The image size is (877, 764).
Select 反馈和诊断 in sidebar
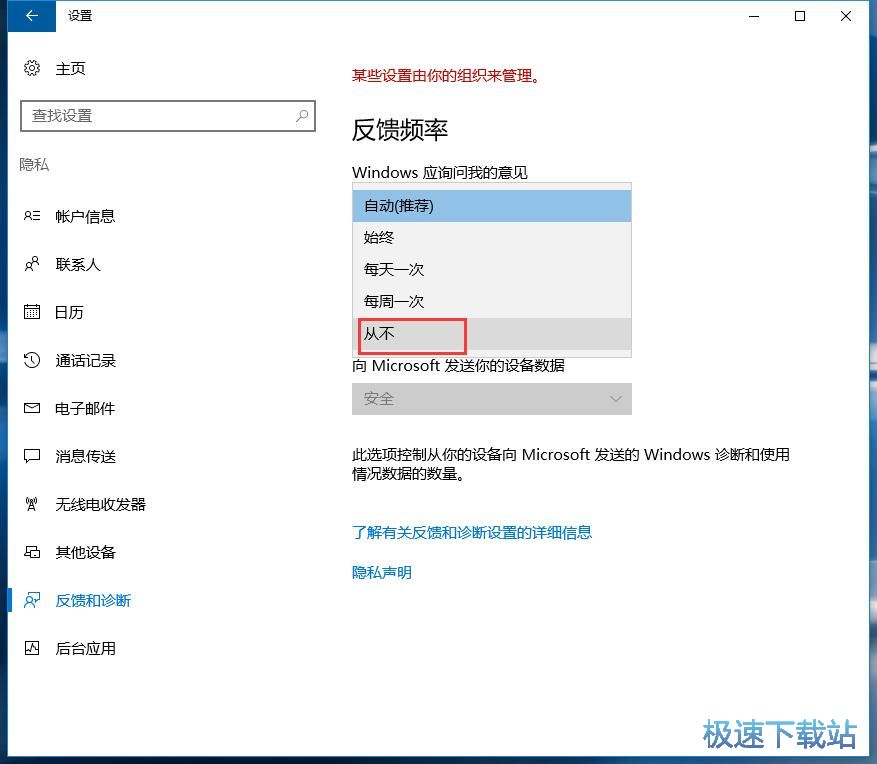(93, 601)
